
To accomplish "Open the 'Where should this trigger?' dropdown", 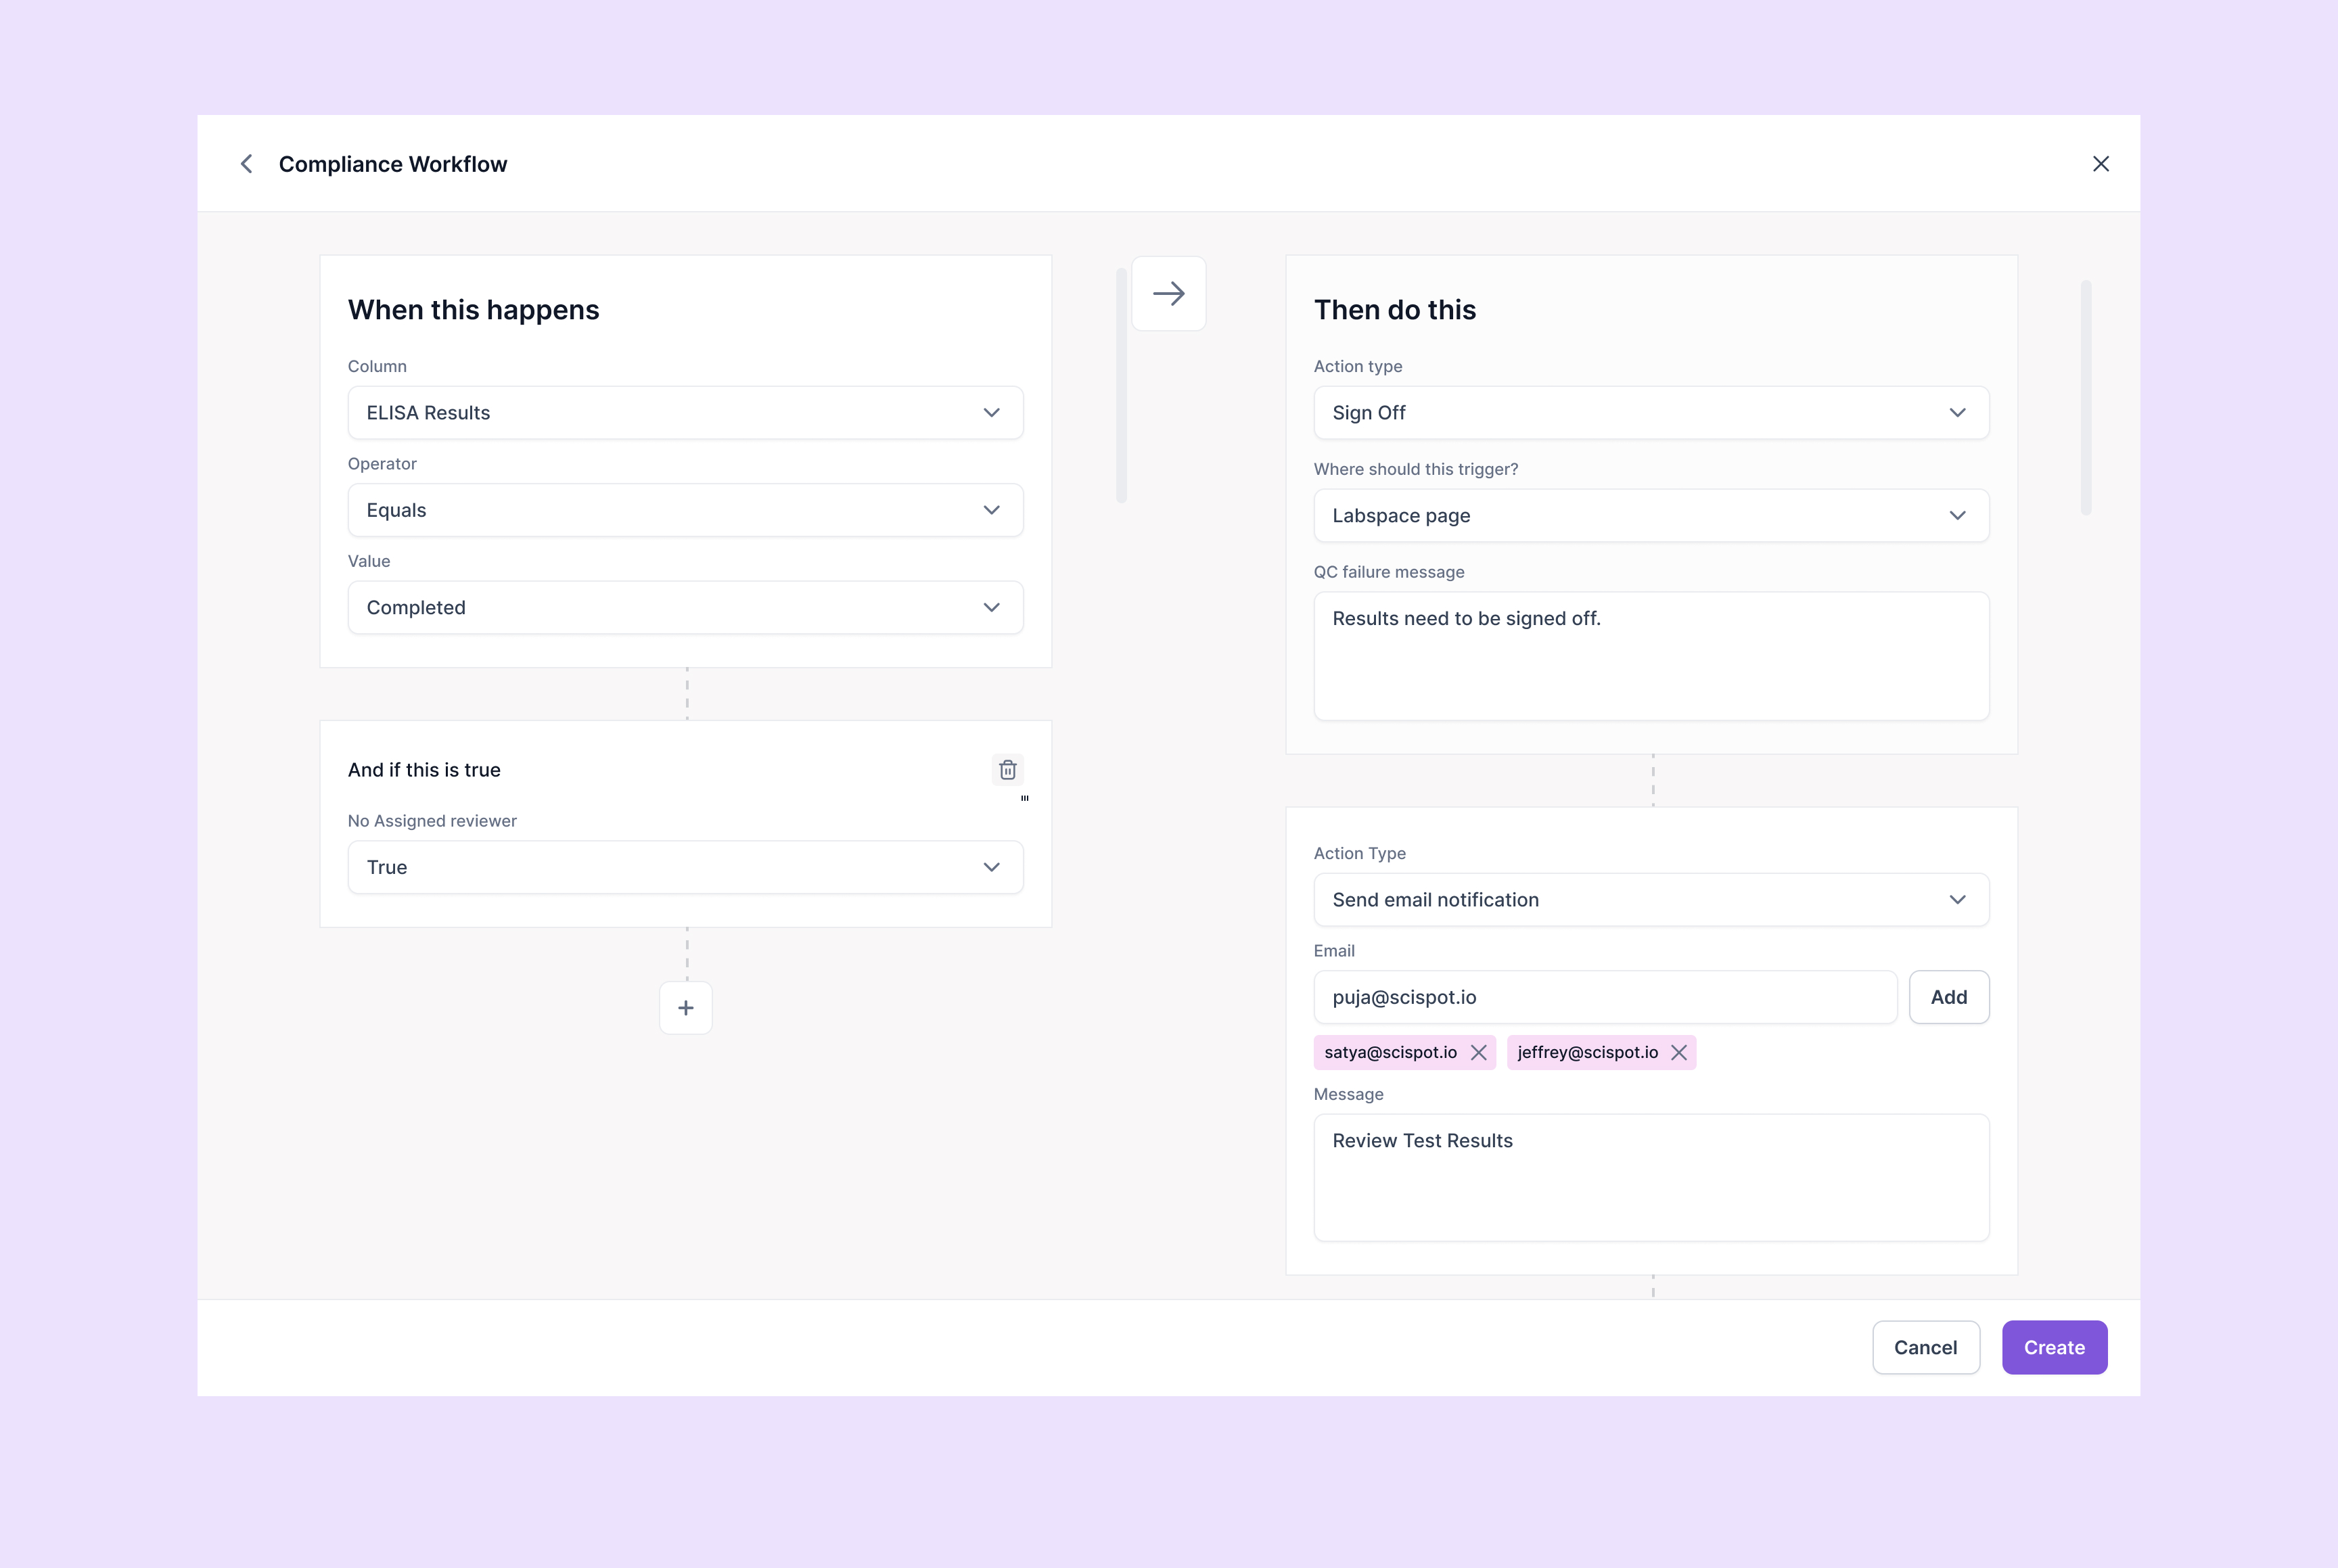I will [1651, 515].
